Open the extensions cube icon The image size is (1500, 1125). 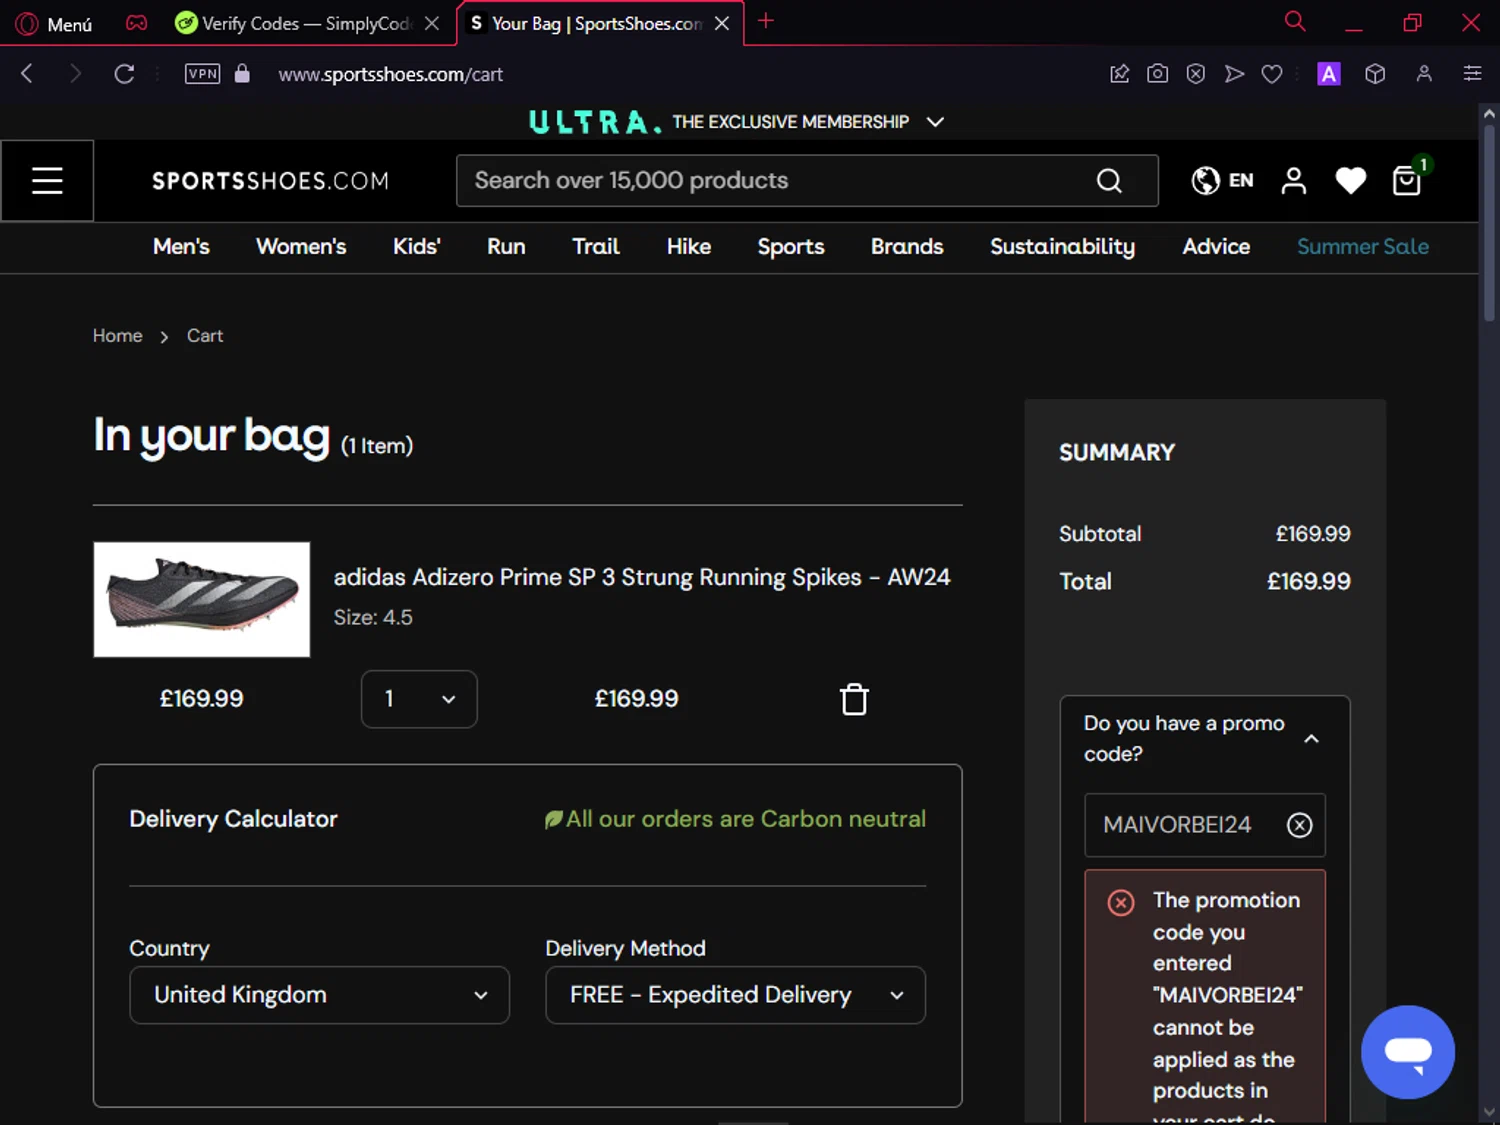coord(1375,74)
